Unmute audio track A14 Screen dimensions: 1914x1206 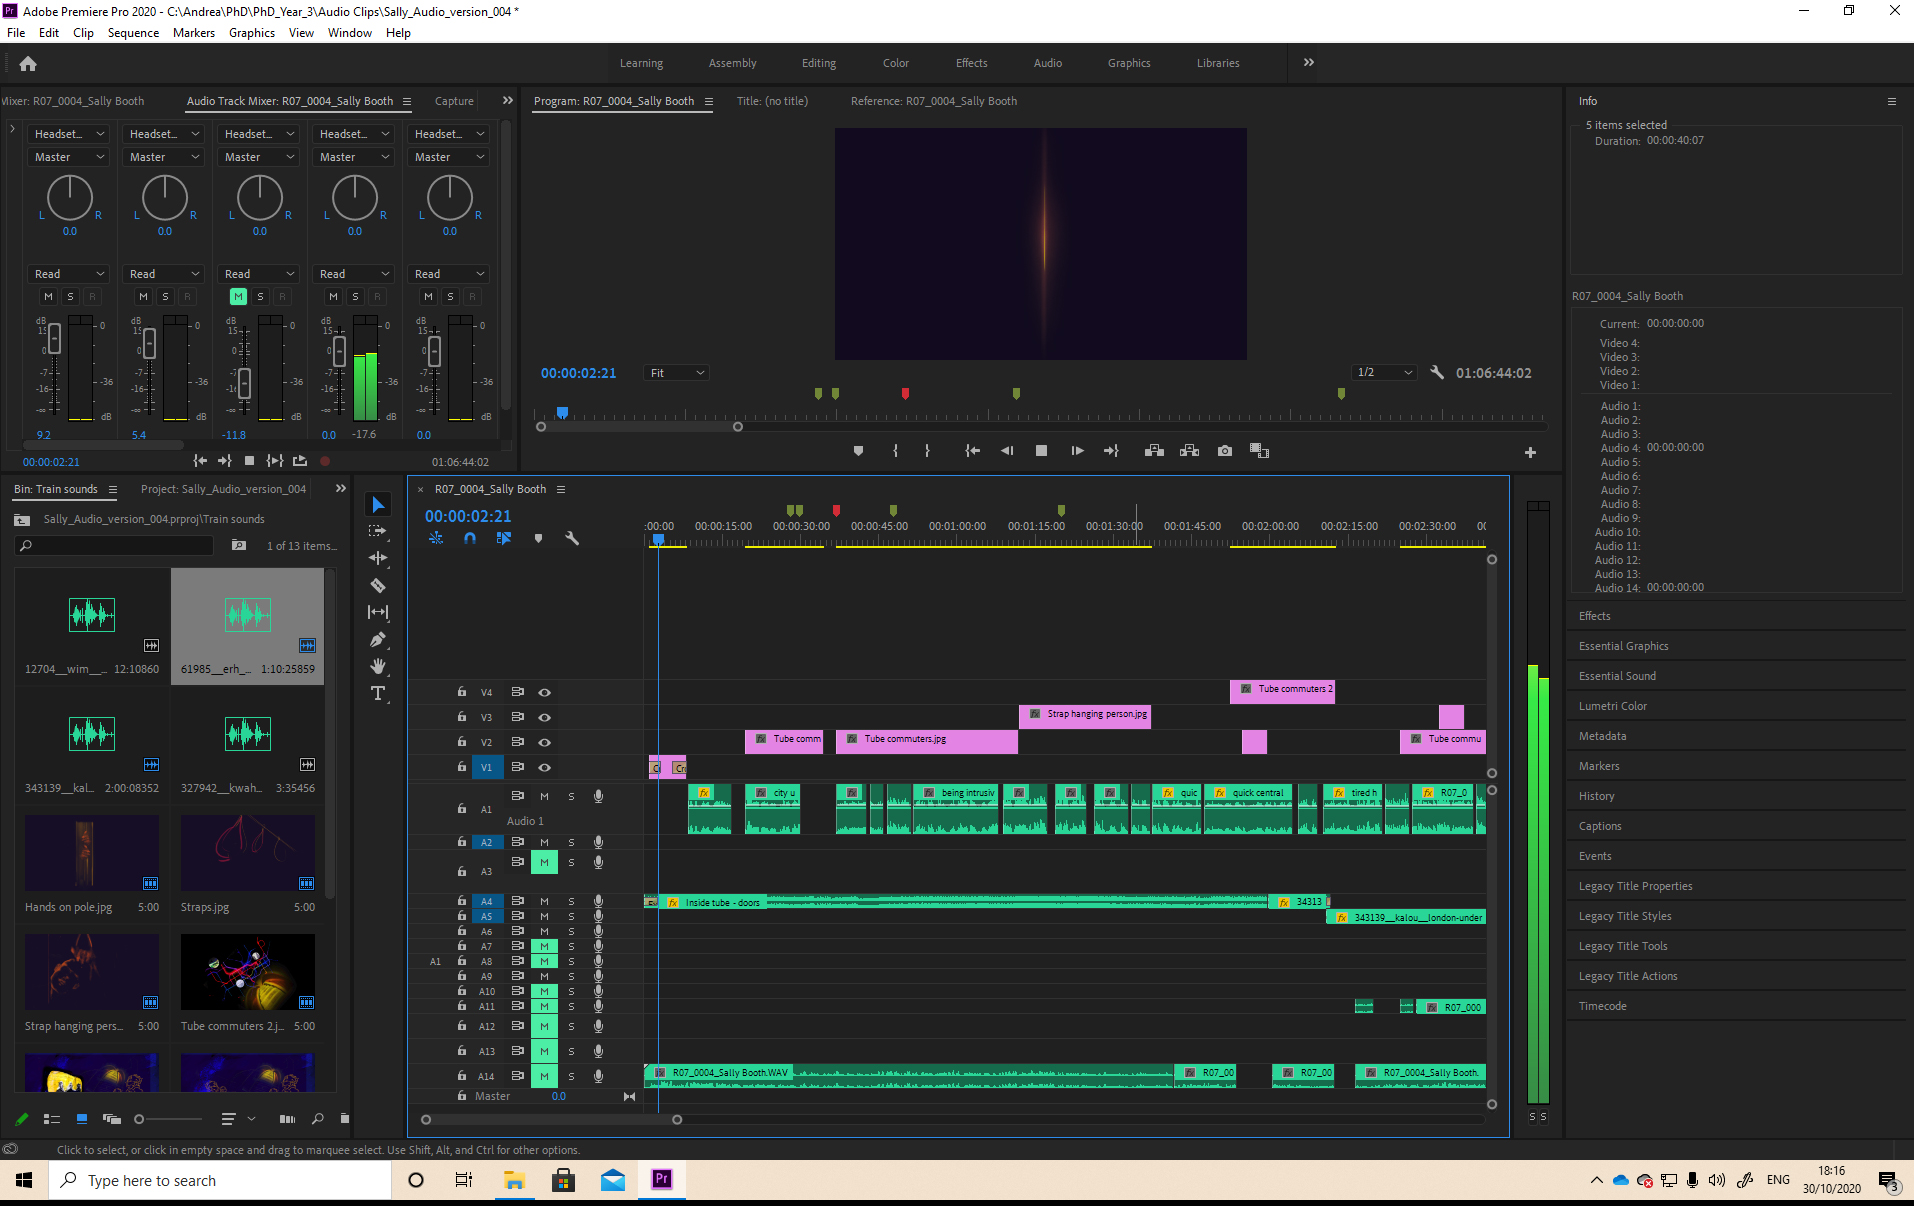544,1076
